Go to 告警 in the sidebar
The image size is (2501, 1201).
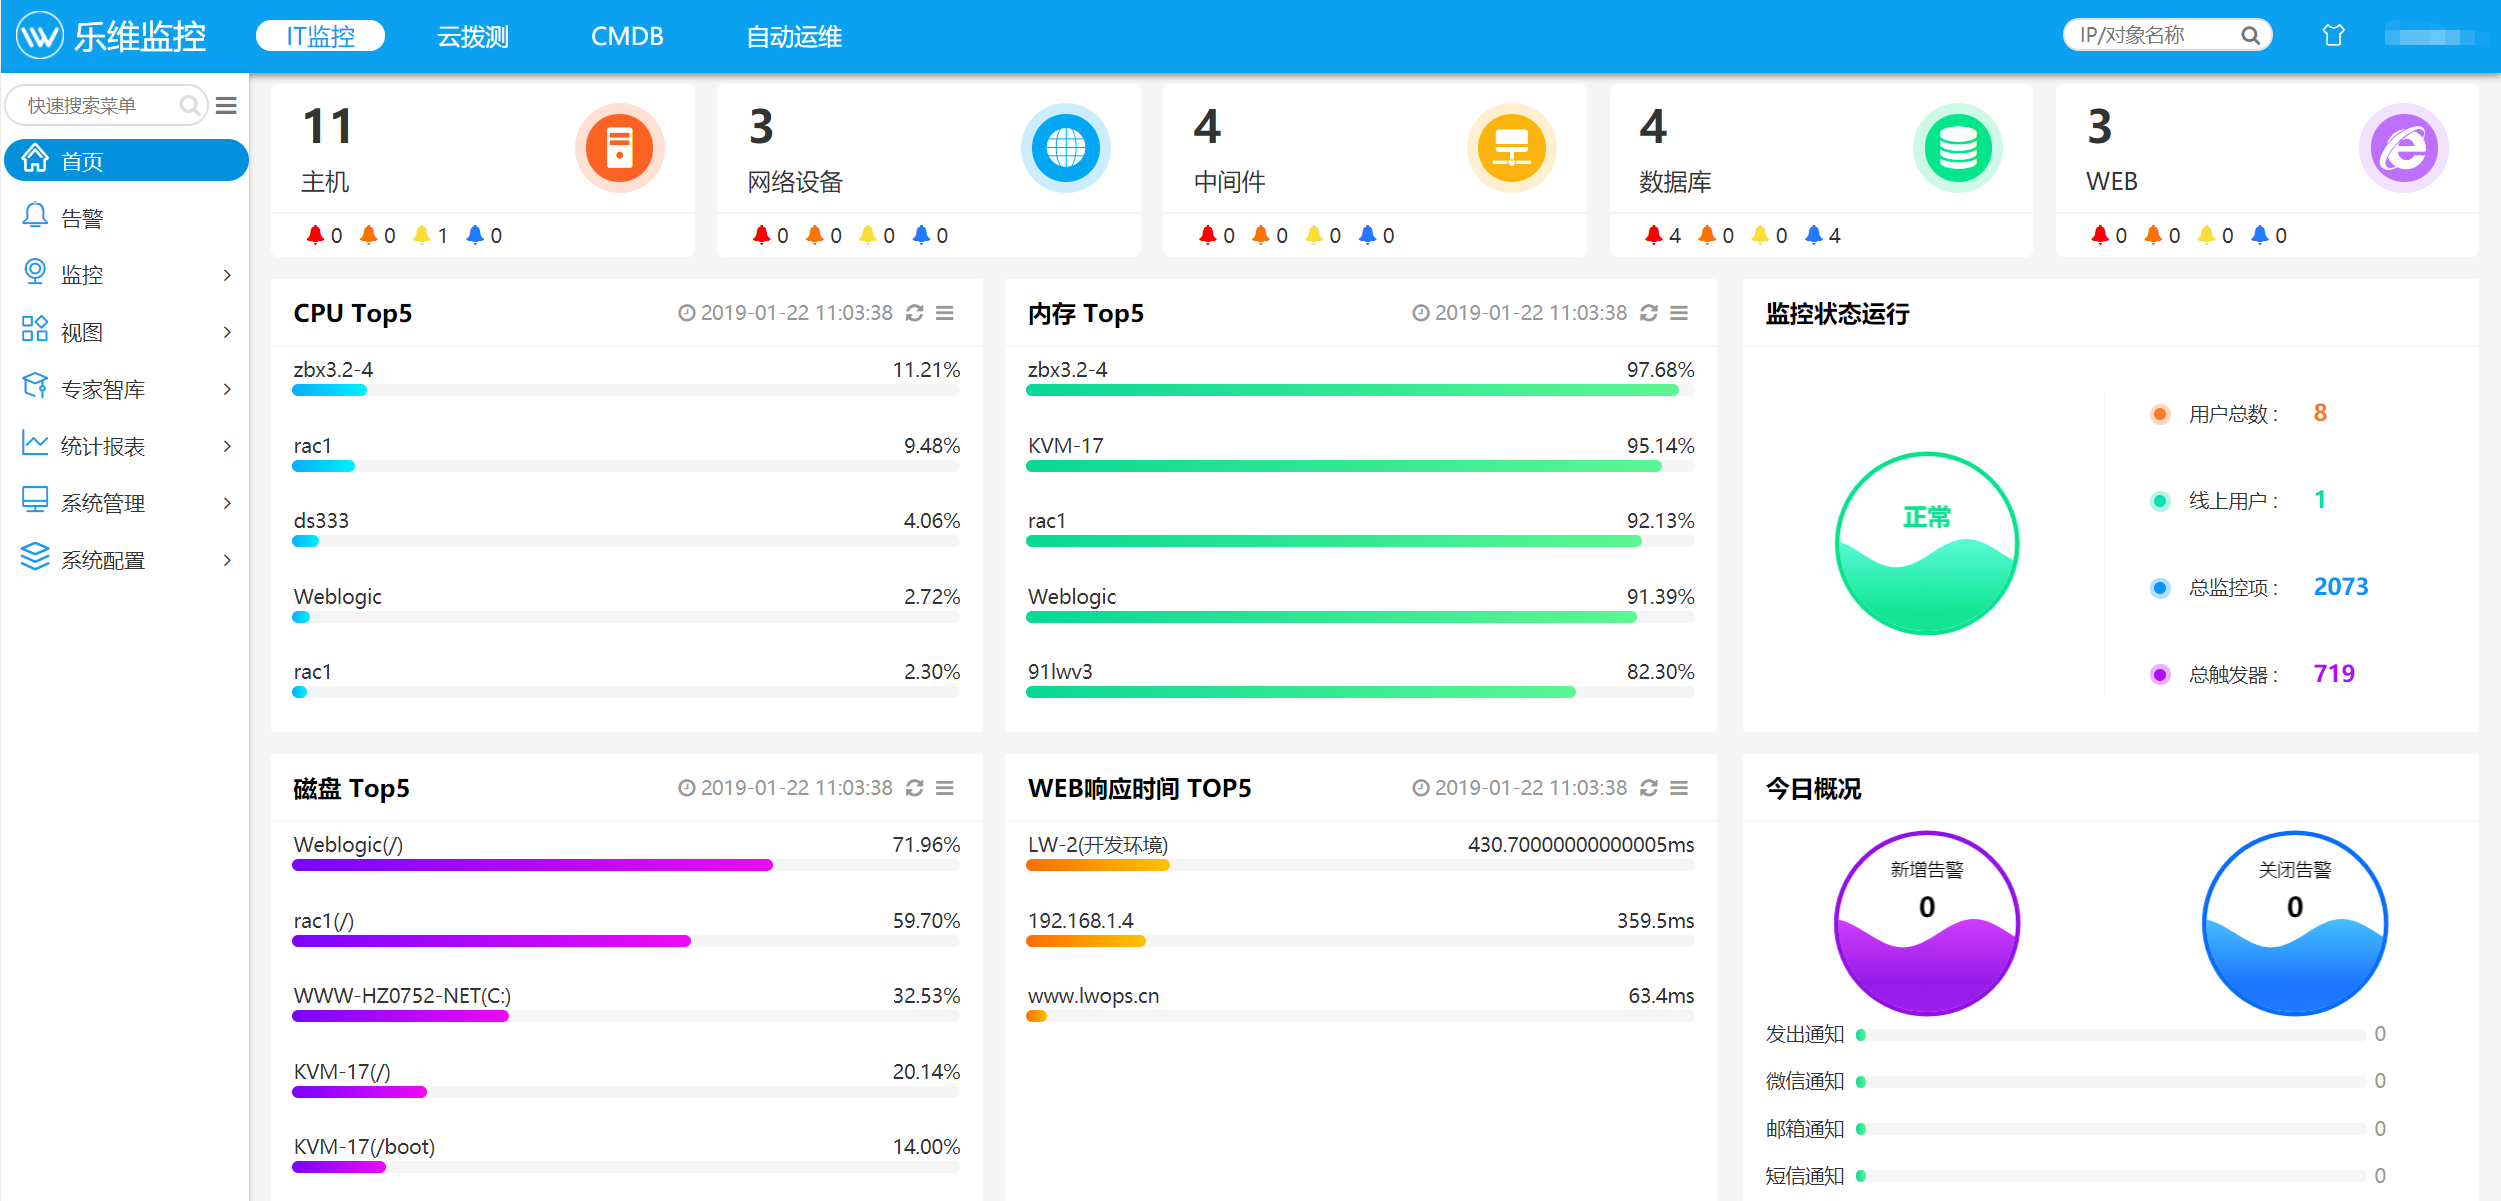[126, 218]
